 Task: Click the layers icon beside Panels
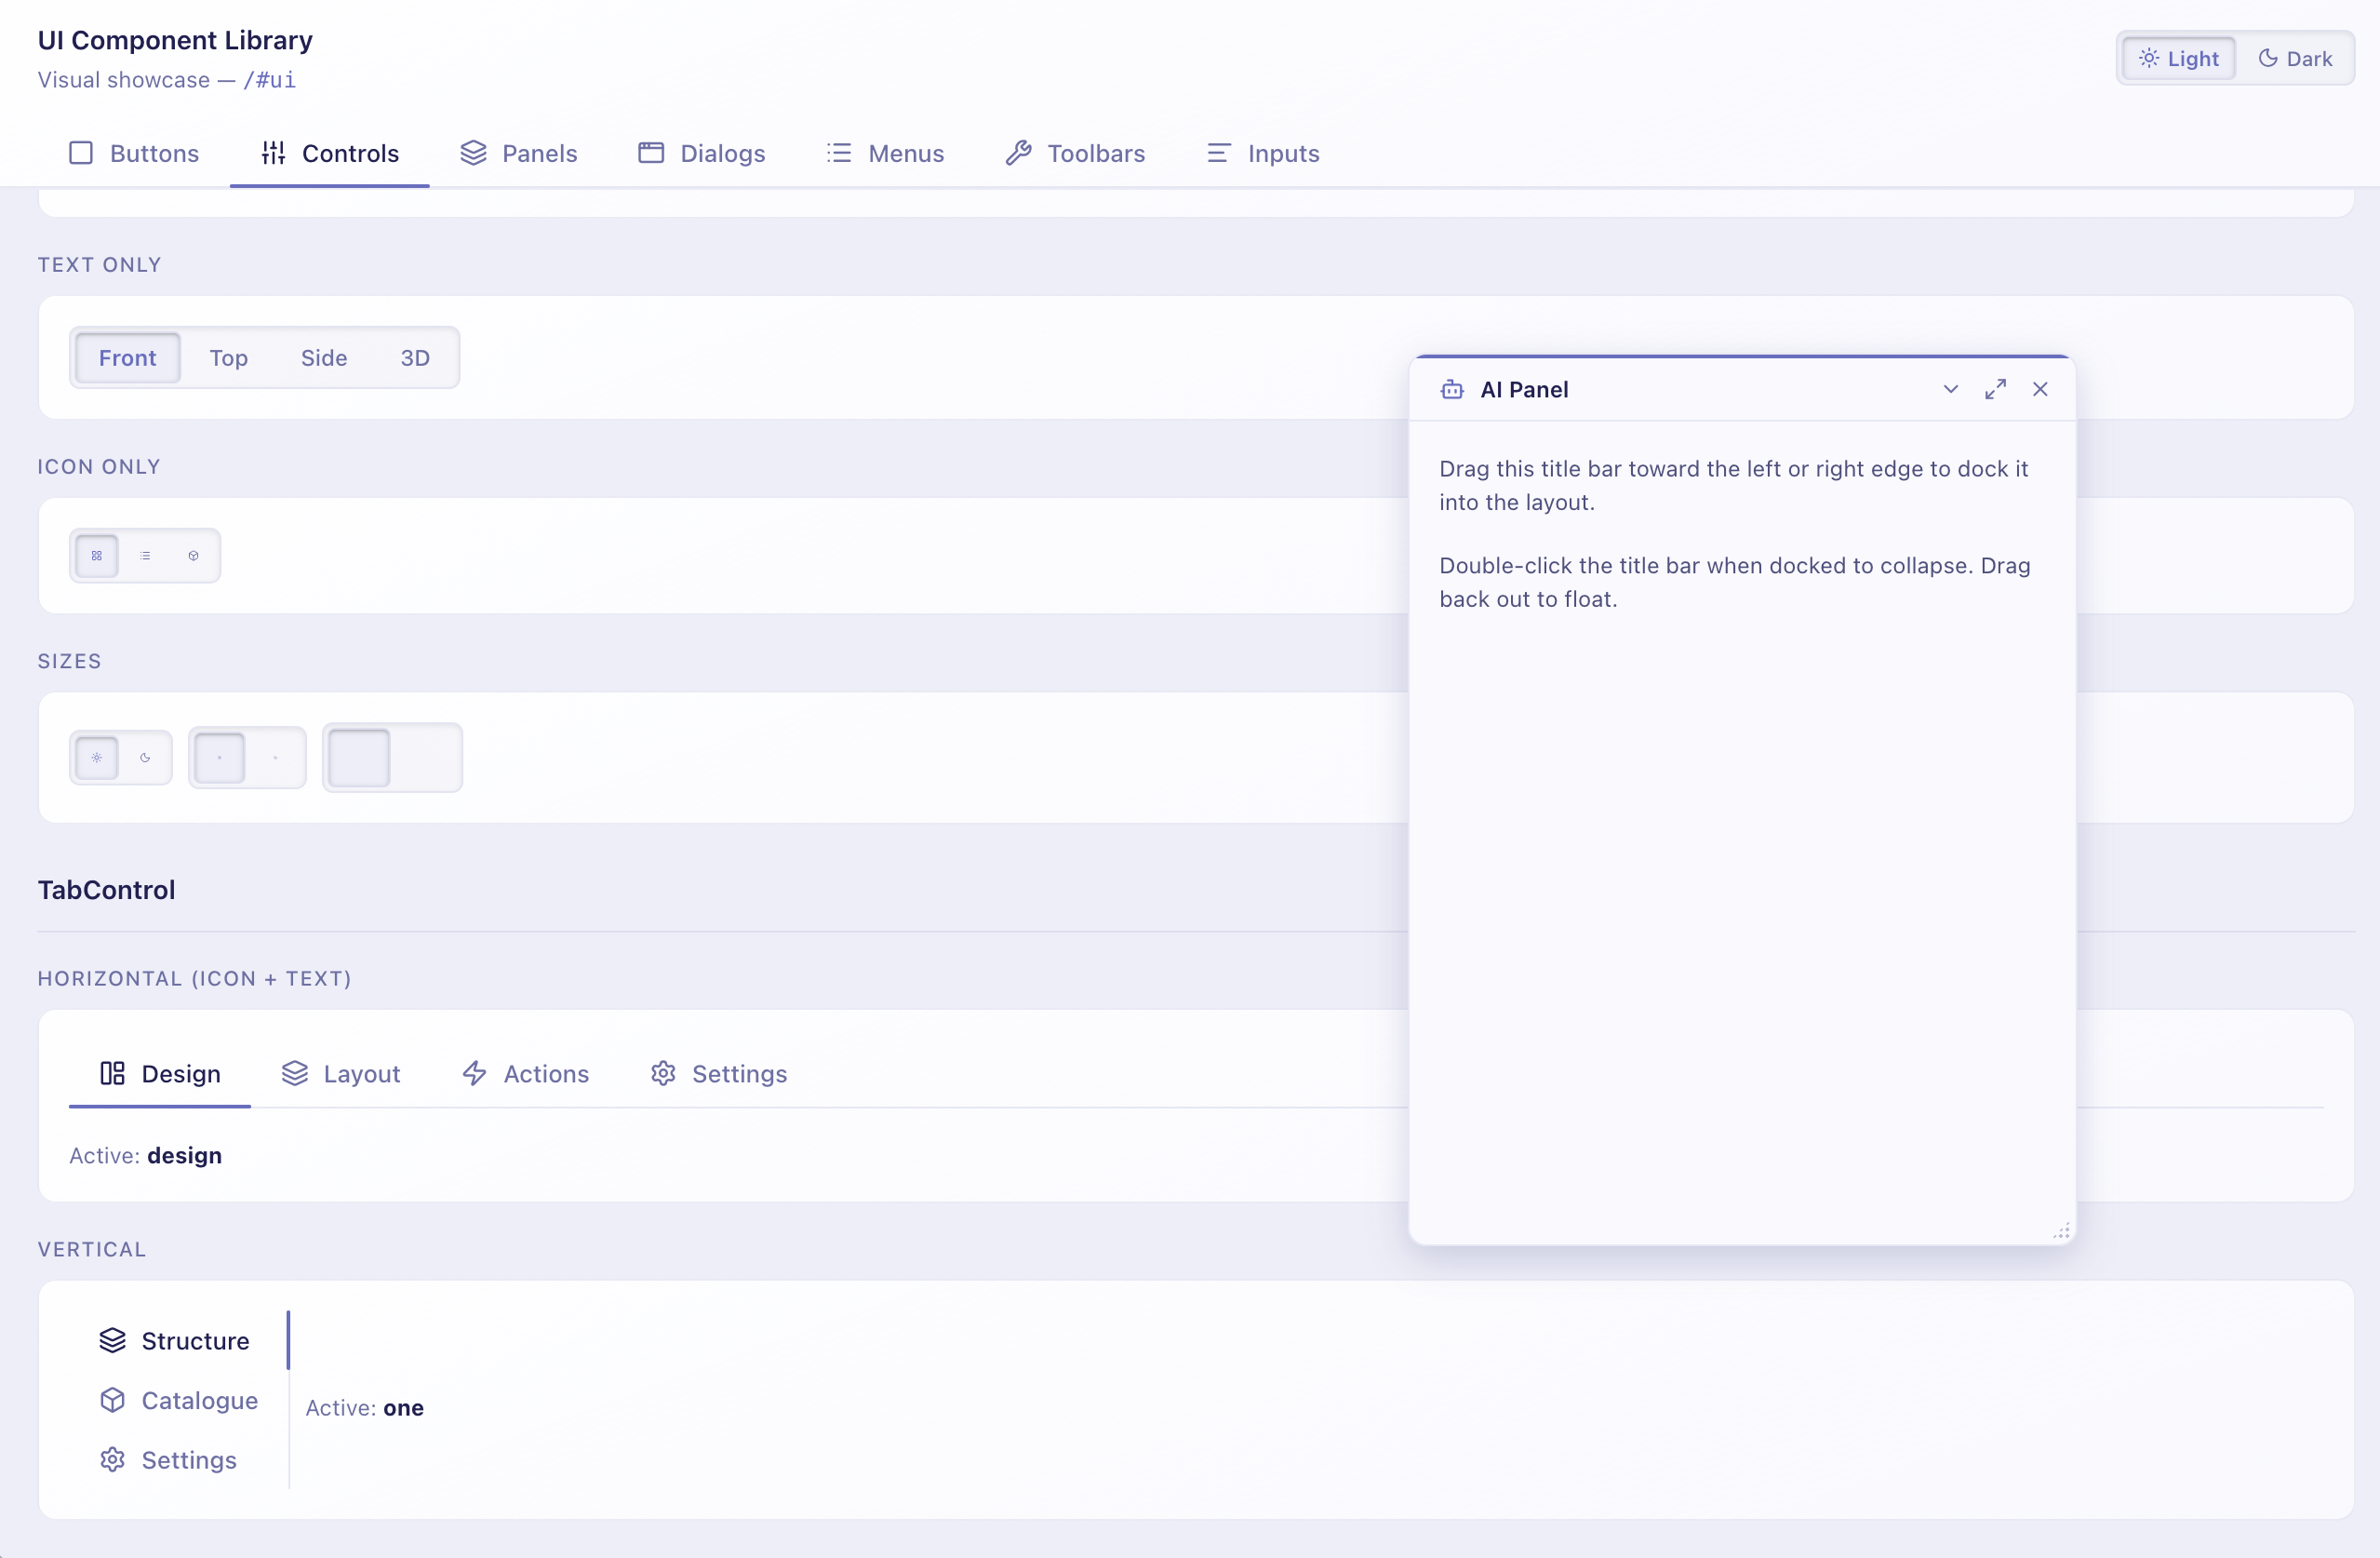click(x=473, y=153)
